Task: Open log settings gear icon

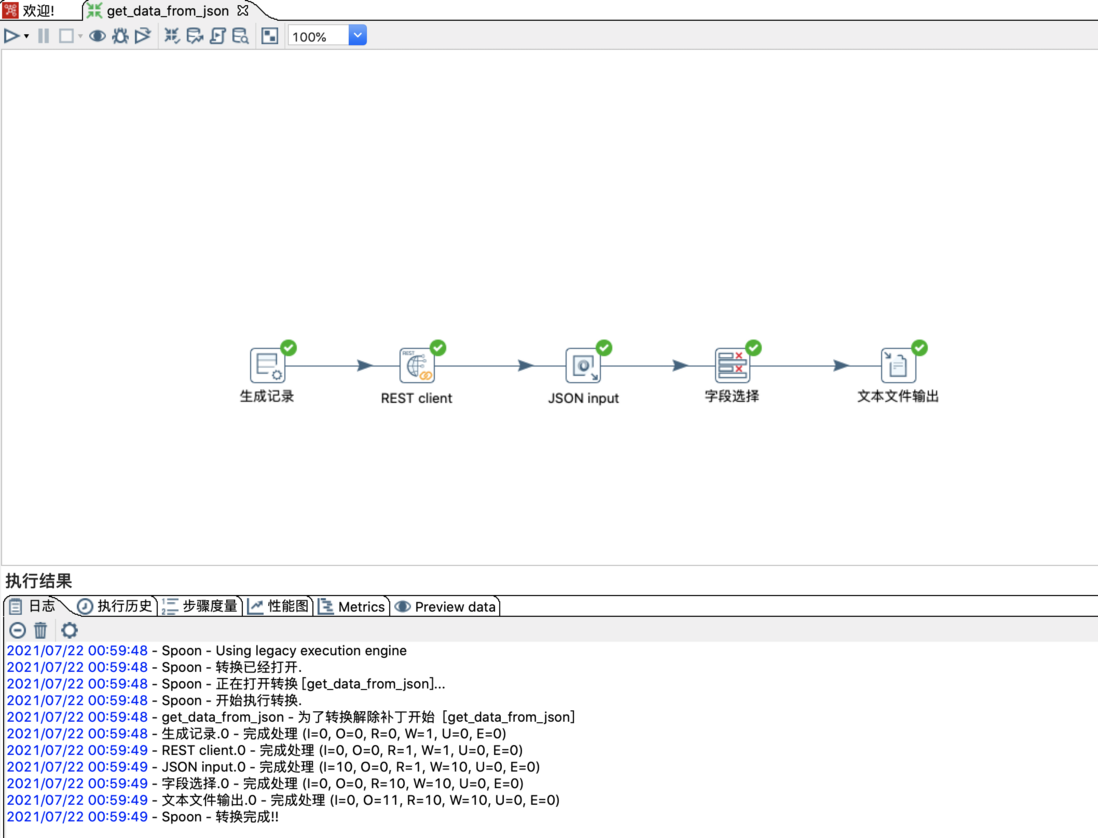Action: tap(69, 630)
